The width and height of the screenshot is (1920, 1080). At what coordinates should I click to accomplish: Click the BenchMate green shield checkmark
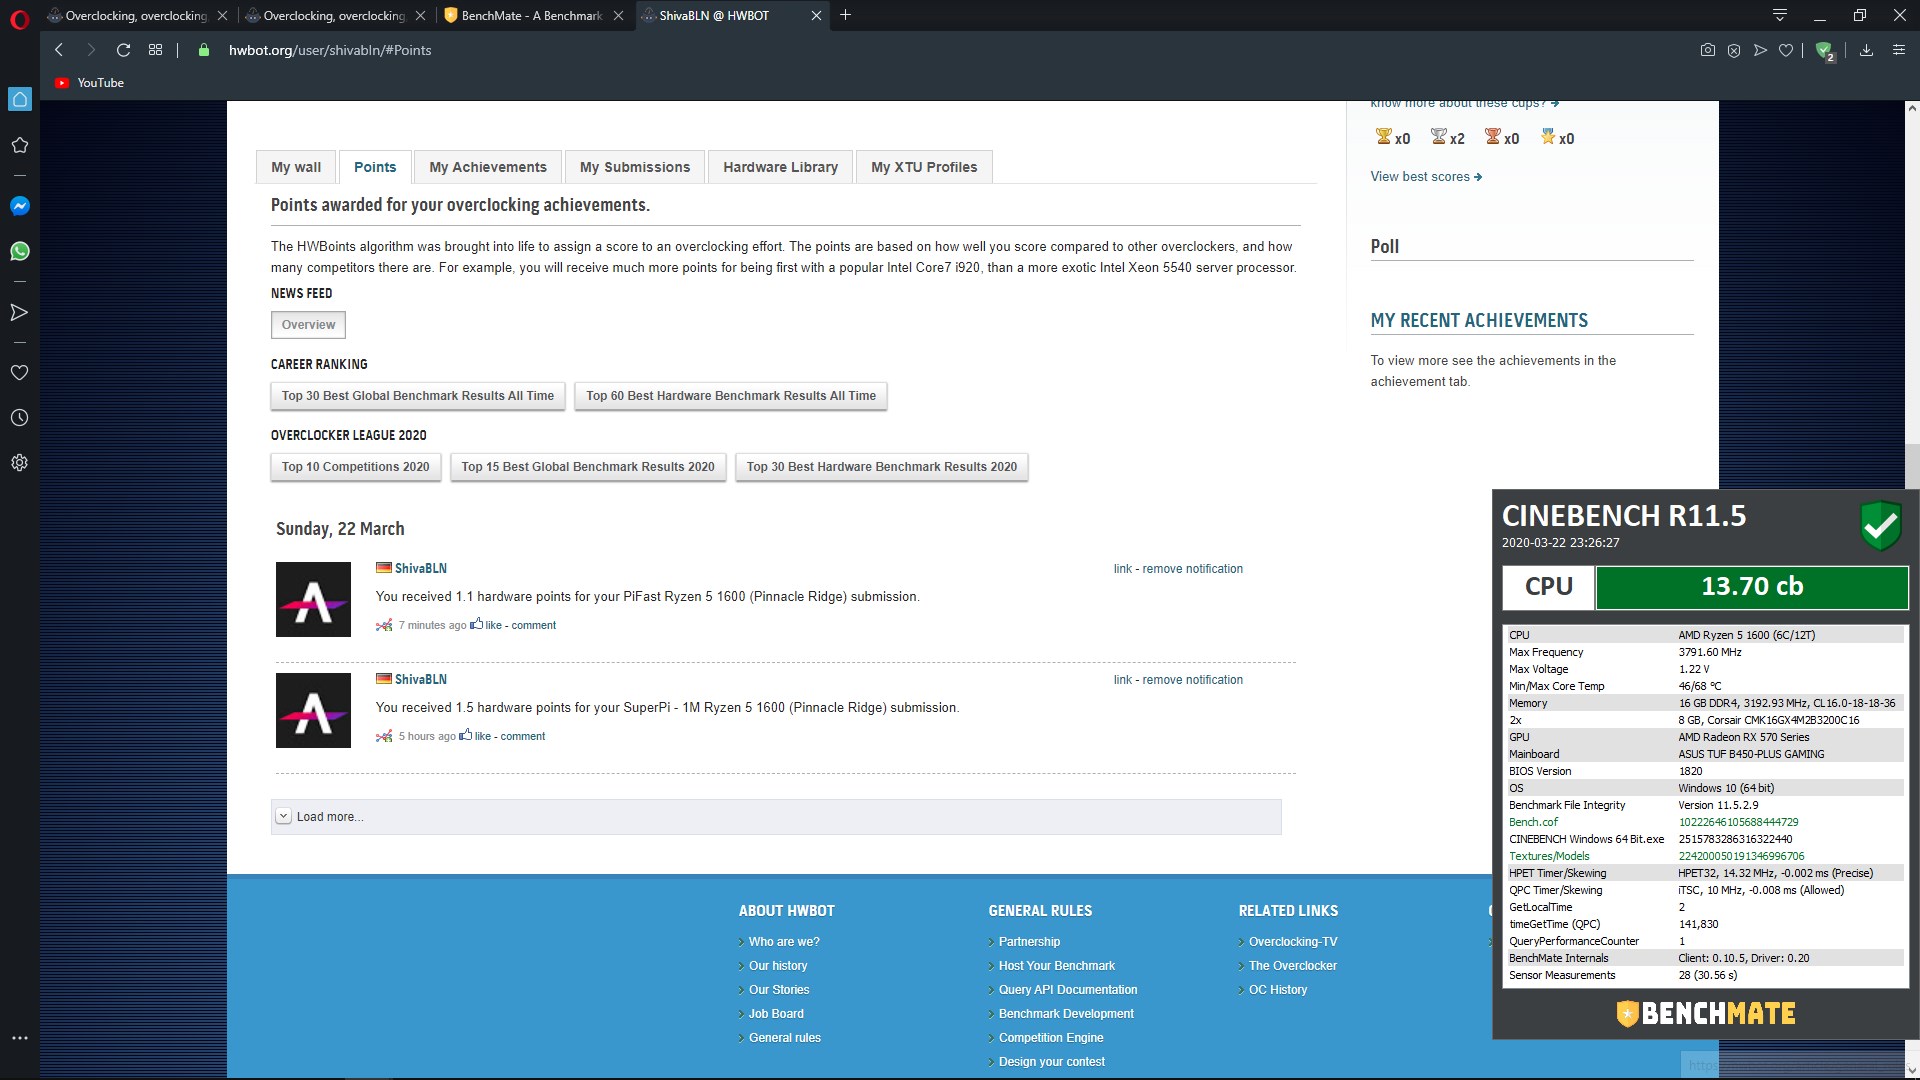[1880, 524]
